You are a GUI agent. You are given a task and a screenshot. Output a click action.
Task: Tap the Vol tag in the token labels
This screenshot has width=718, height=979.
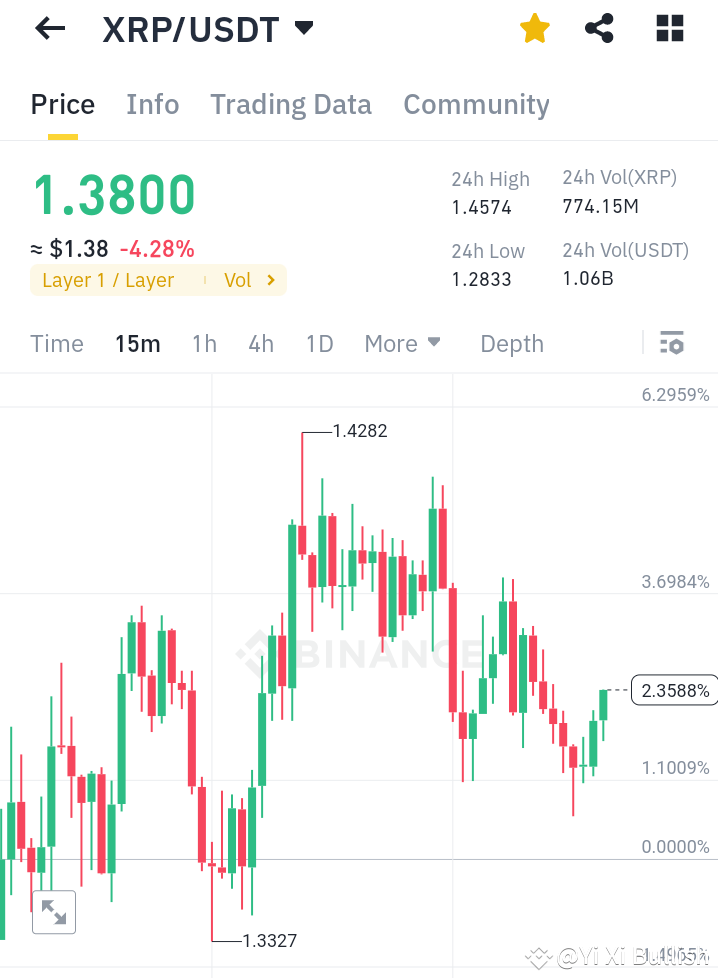click(x=236, y=280)
